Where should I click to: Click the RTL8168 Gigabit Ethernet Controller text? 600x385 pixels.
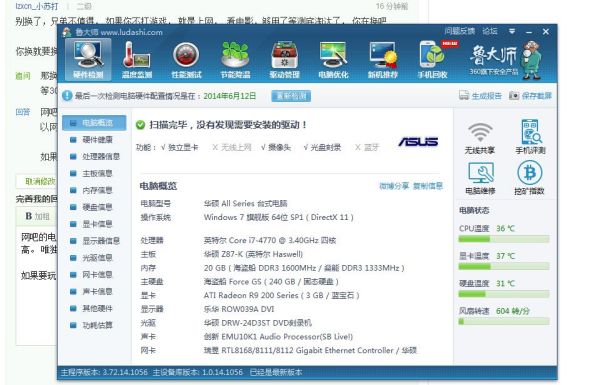(x=310, y=351)
